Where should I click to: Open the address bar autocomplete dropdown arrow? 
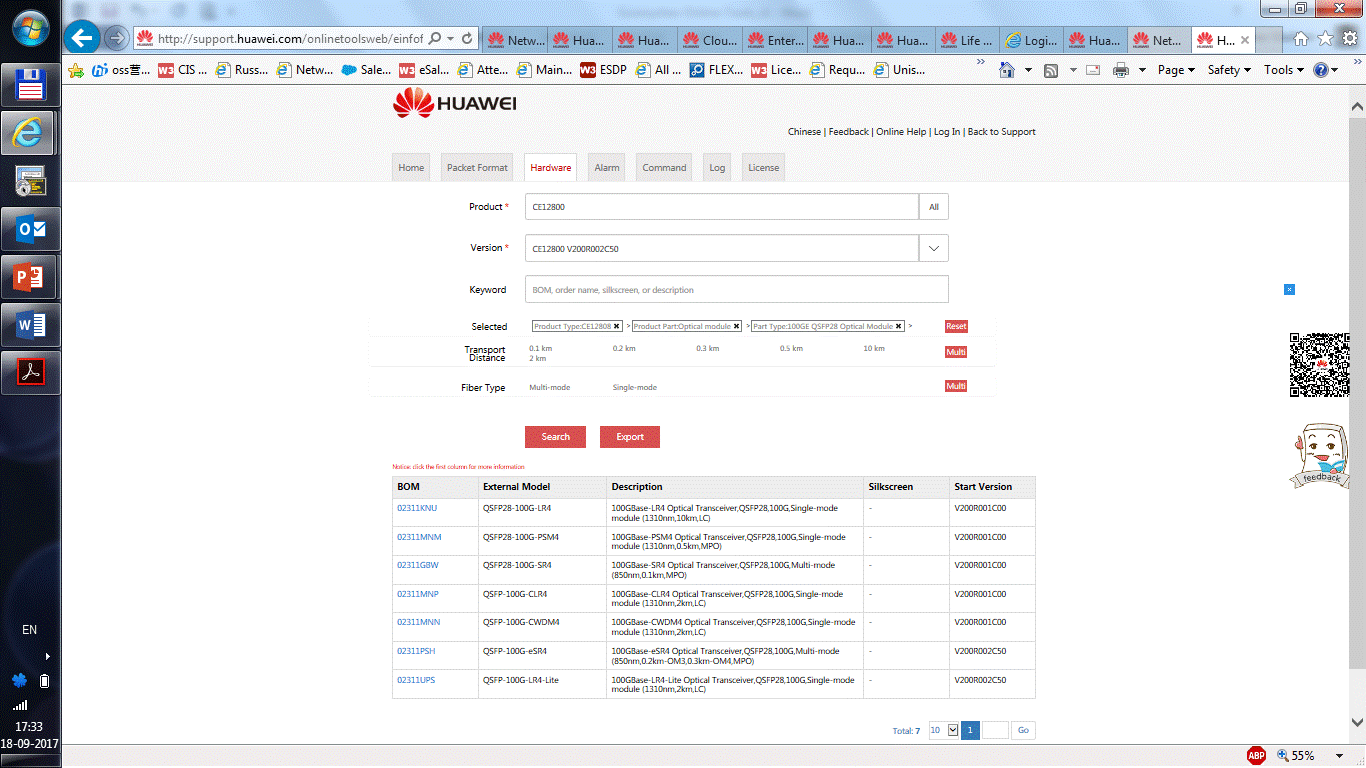[450, 39]
